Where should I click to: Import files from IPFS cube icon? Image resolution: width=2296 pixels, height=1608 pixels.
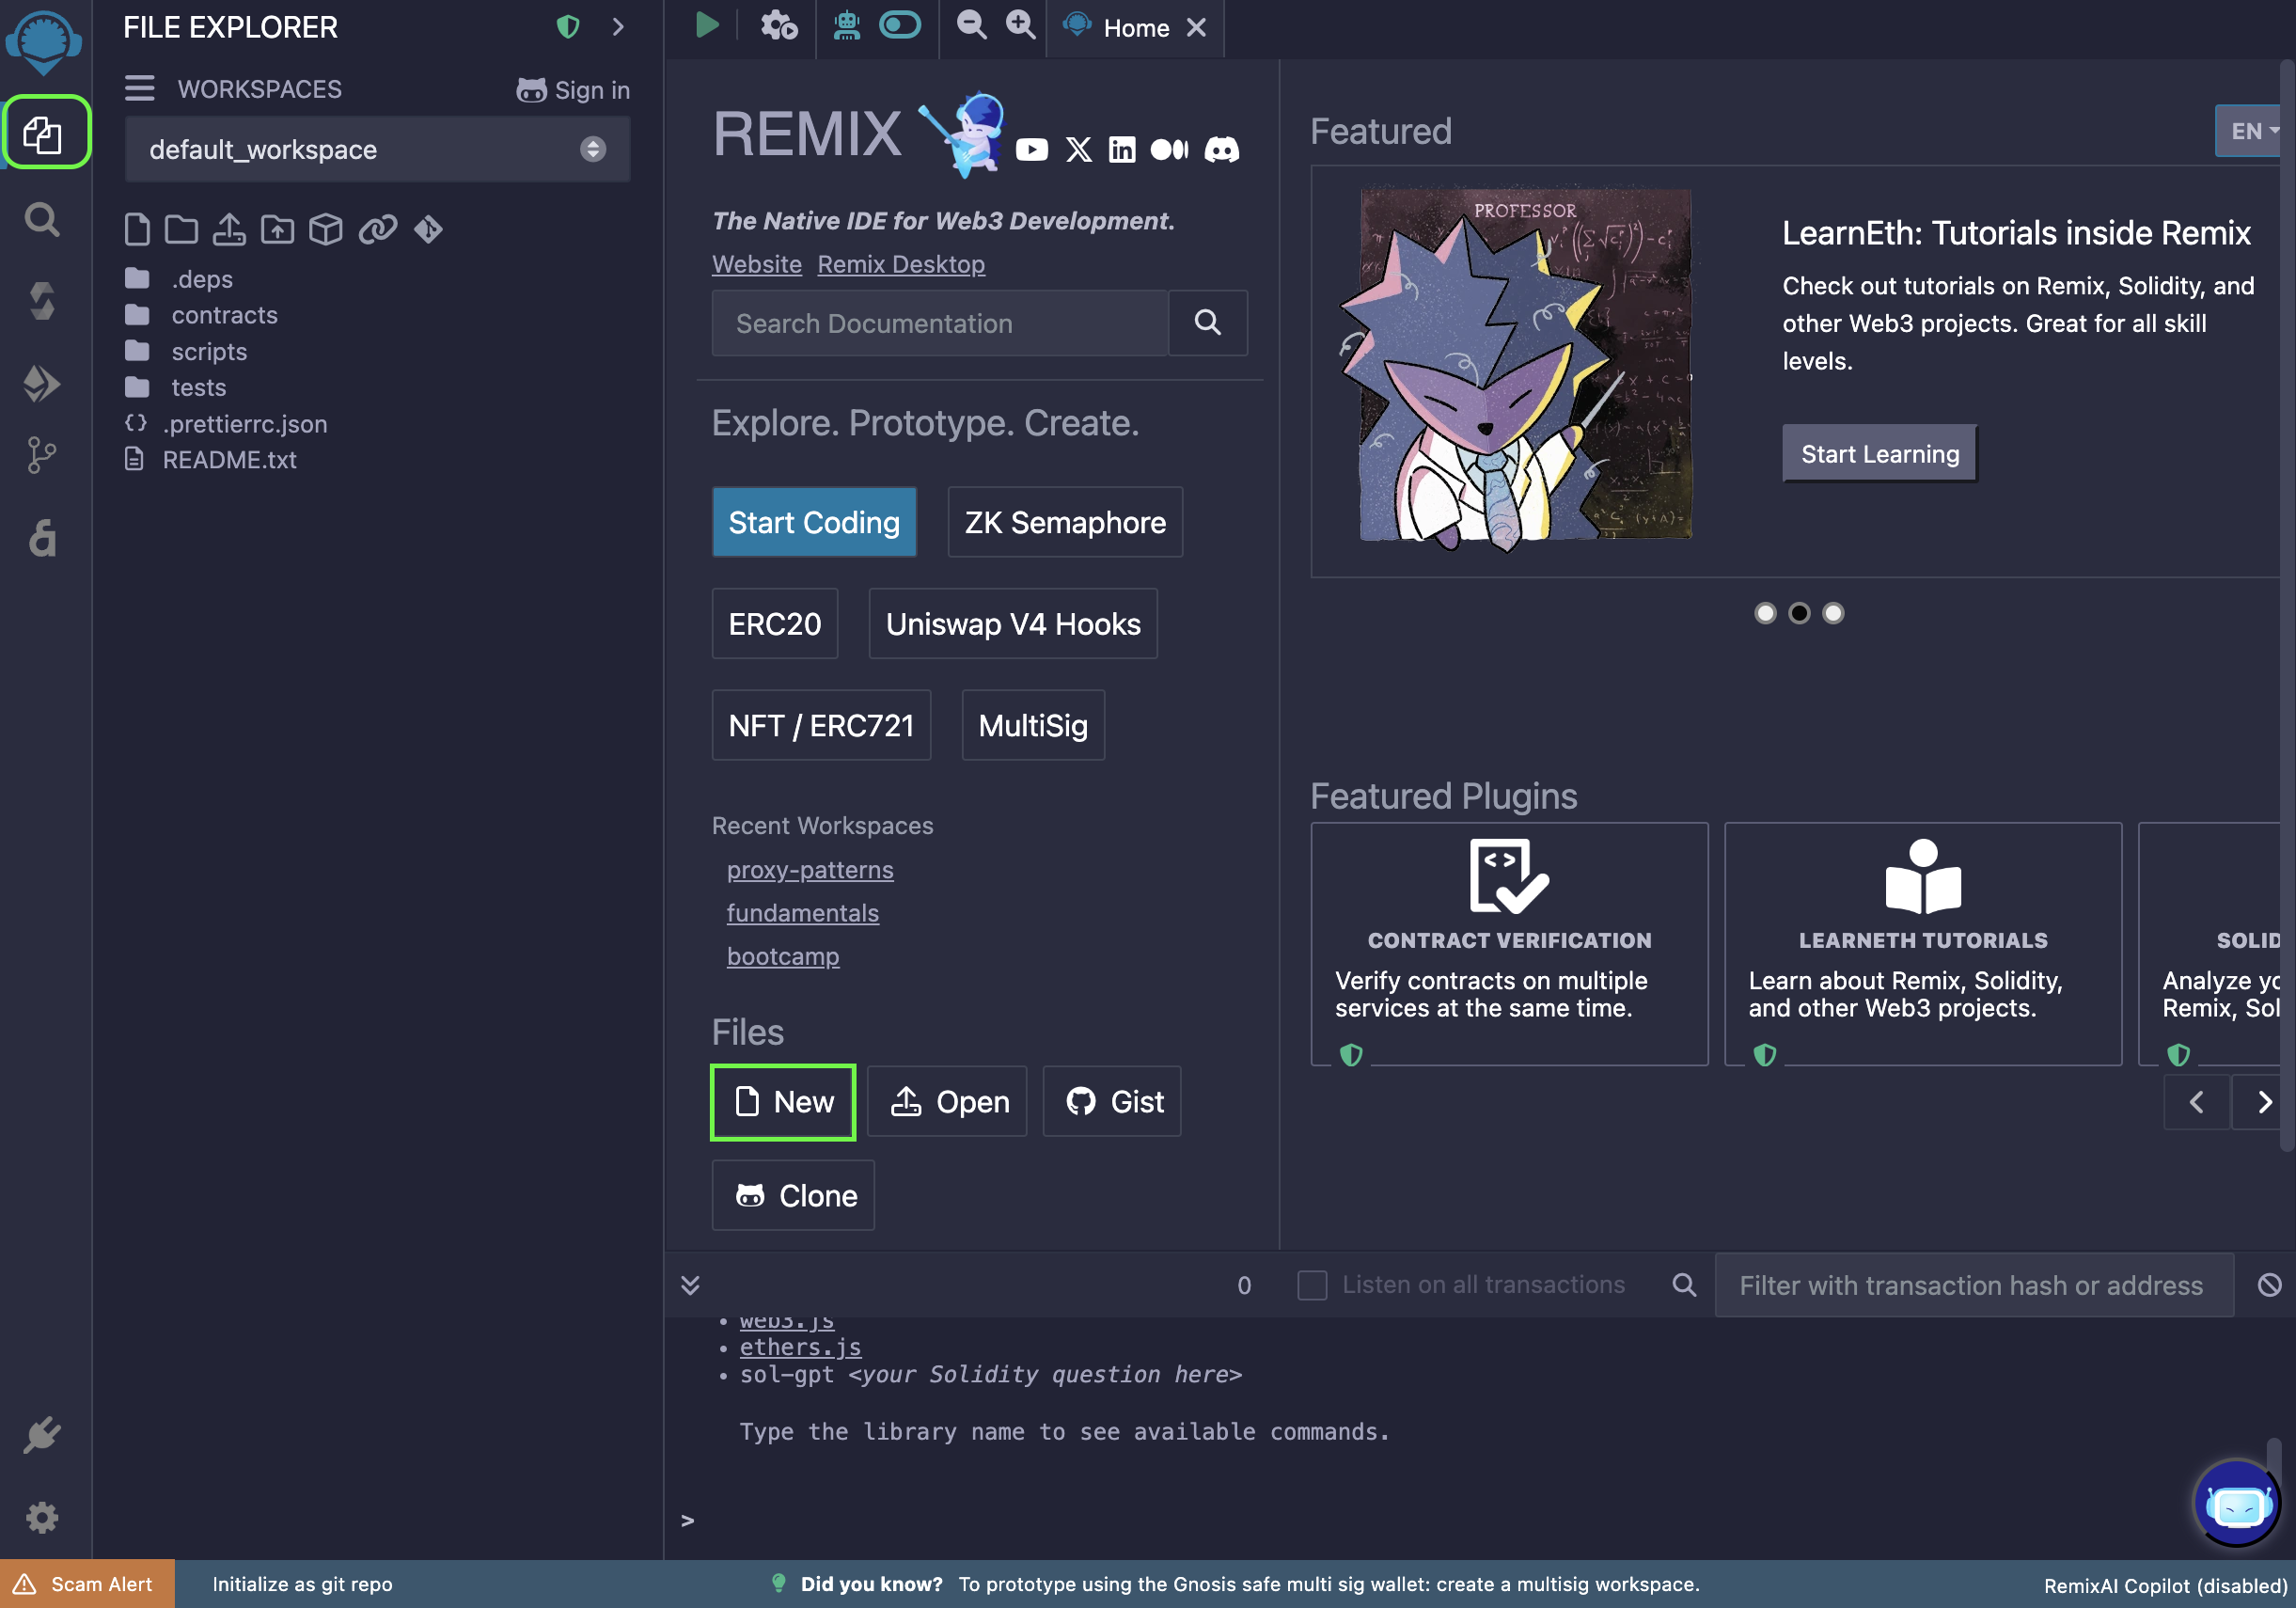point(326,229)
